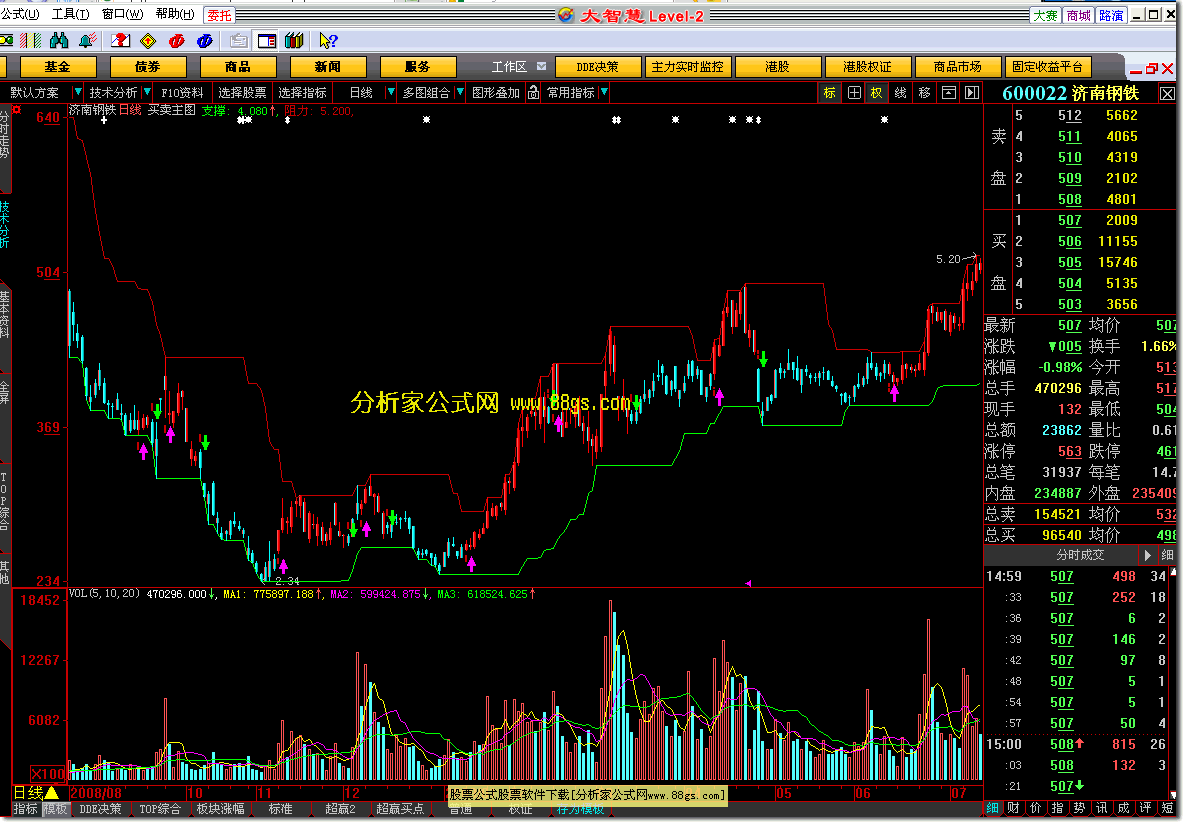1186x824 pixels.
Task: Click the 路演 link in title bar
Action: click(x=1110, y=15)
